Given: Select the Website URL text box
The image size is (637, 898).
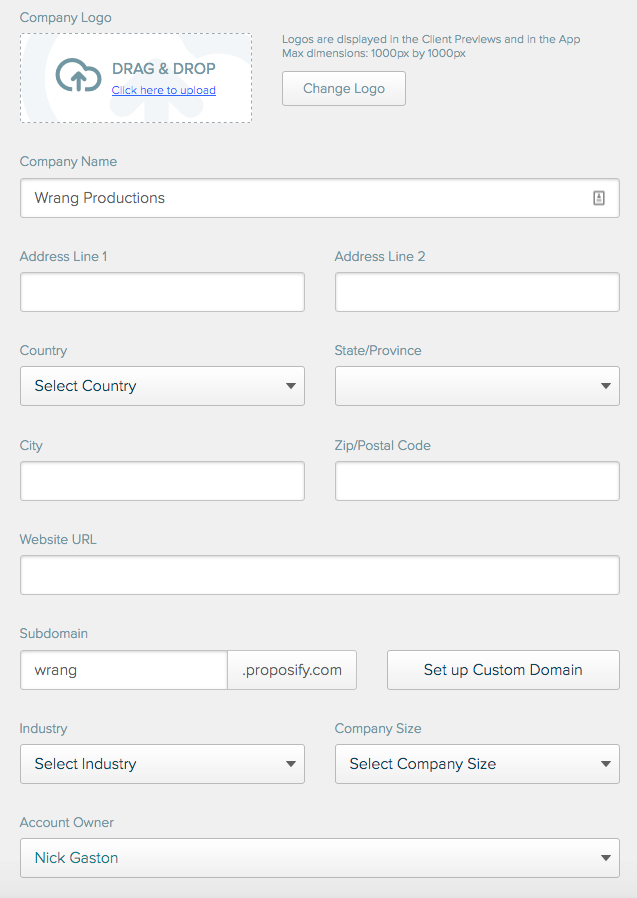Looking at the screenshot, I should 320,575.
